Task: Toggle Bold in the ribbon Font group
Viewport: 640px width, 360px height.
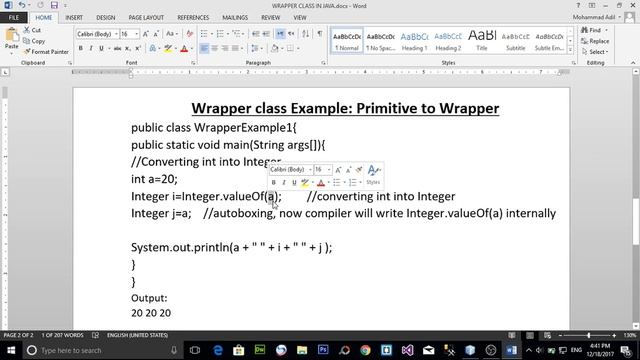Action: coord(81,49)
